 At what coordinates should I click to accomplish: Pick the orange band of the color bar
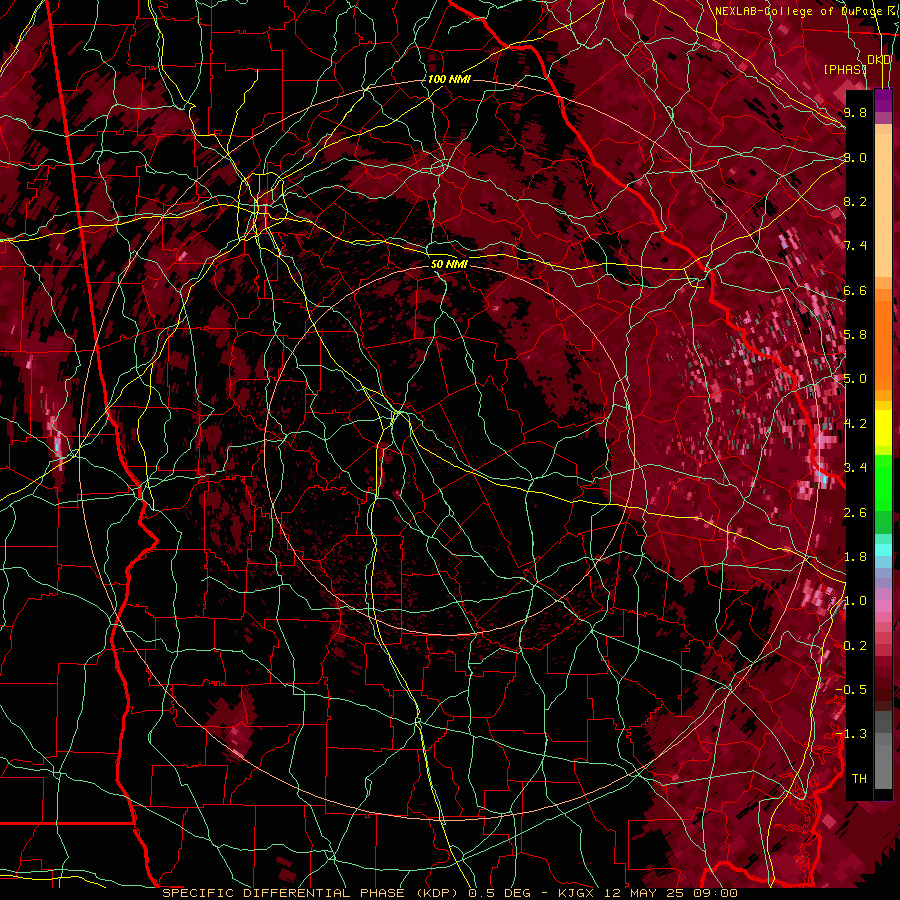[x=883, y=344]
